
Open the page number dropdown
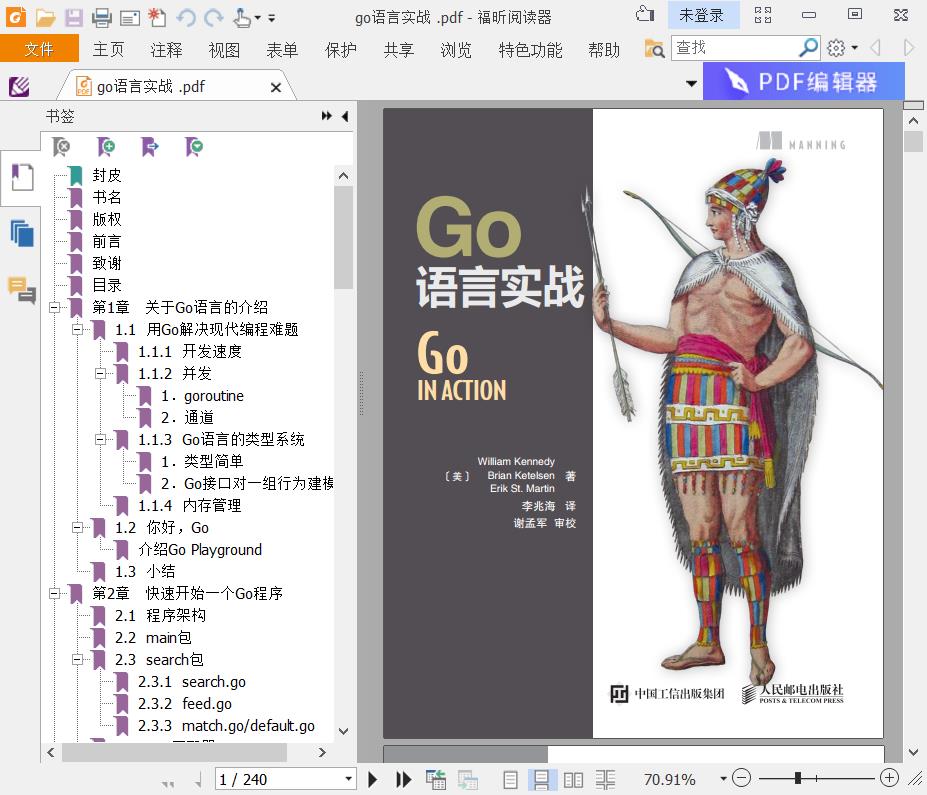coord(348,779)
